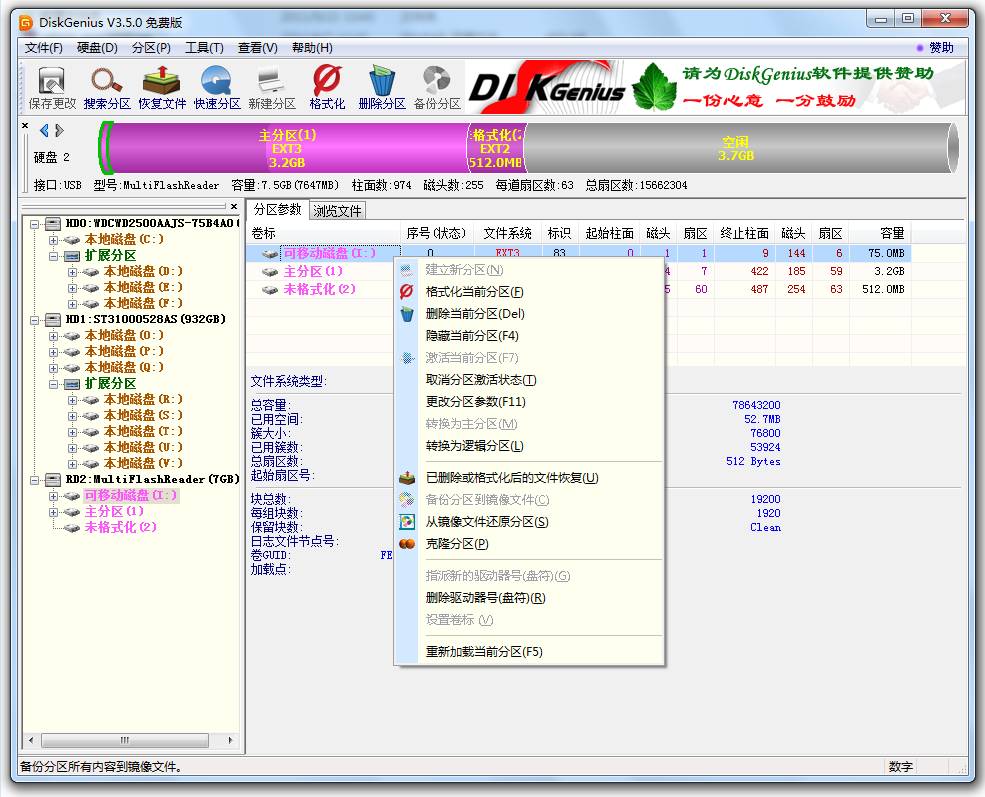Collapse the 扩展分区 node under HD1

click(x=53, y=384)
